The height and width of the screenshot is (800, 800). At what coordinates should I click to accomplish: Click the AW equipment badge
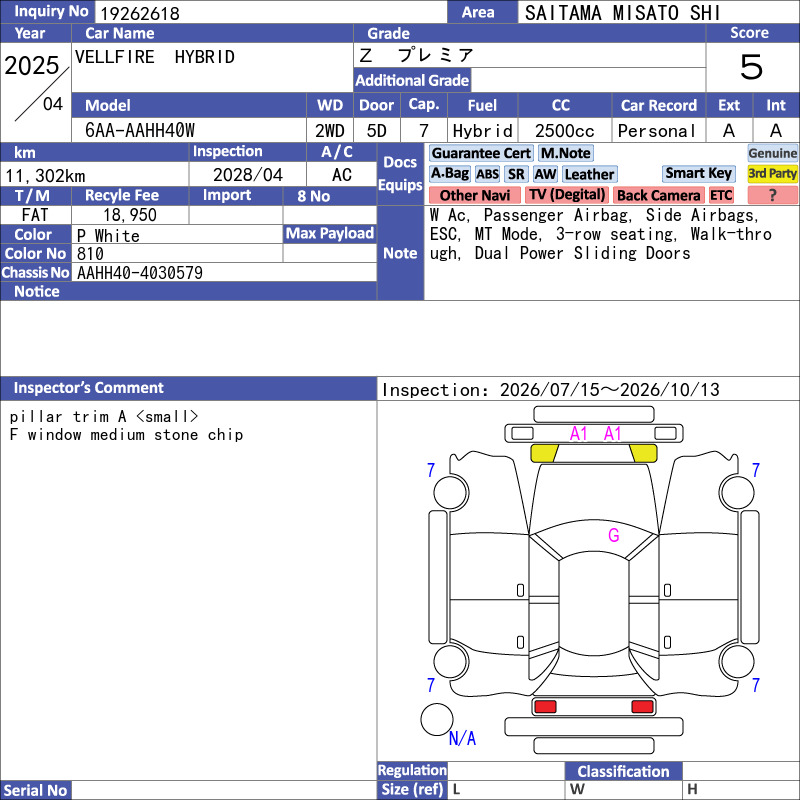pos(545,174)
